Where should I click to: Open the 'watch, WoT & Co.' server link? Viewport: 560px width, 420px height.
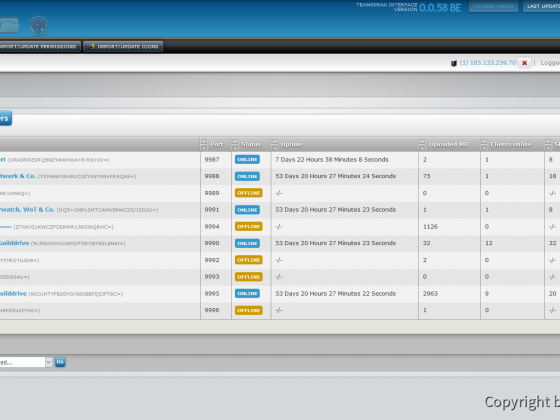(27, 210)
